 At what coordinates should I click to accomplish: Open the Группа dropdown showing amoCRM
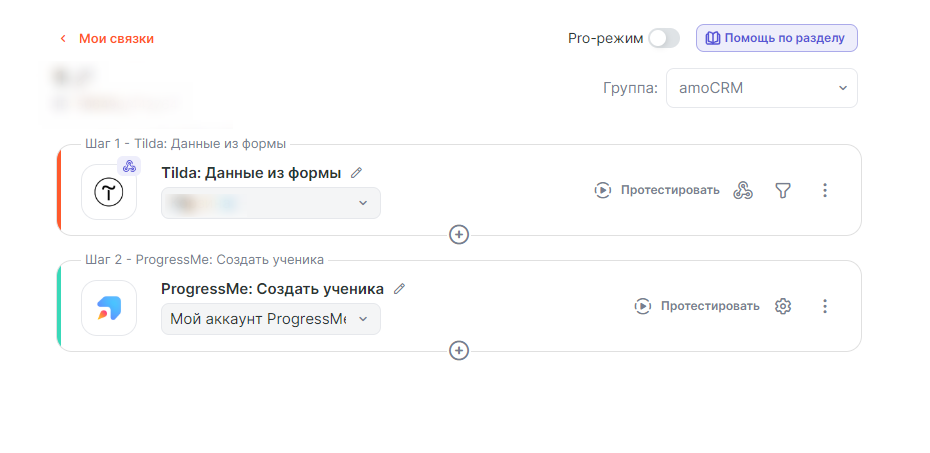(x=761, y=88)
